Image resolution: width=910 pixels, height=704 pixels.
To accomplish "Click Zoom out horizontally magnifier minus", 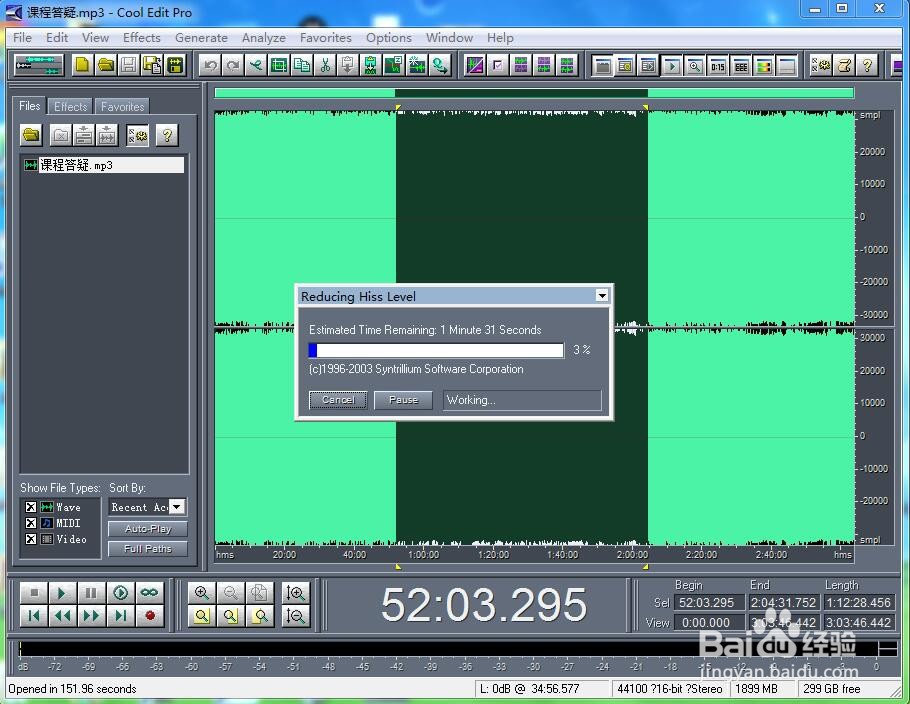I will [230, 593].
